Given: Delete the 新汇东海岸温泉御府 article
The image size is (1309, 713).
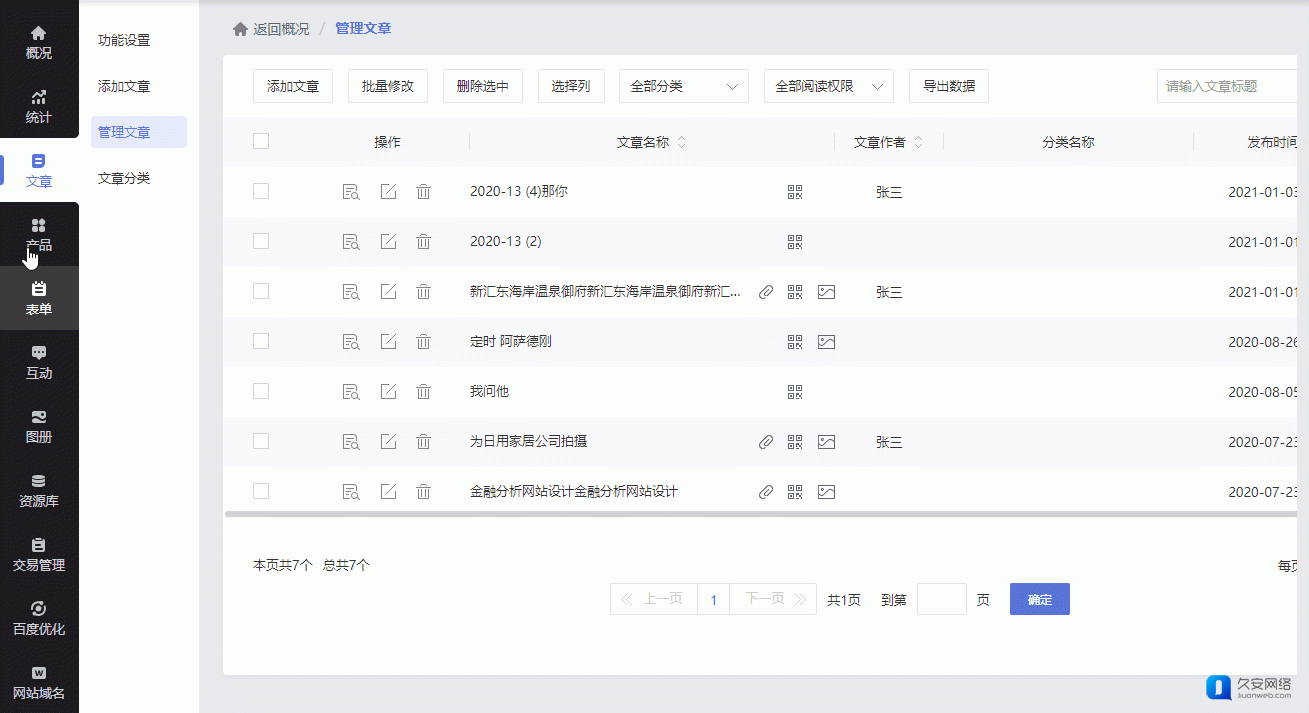Looking at the screenshot, I should click(423, 291).
